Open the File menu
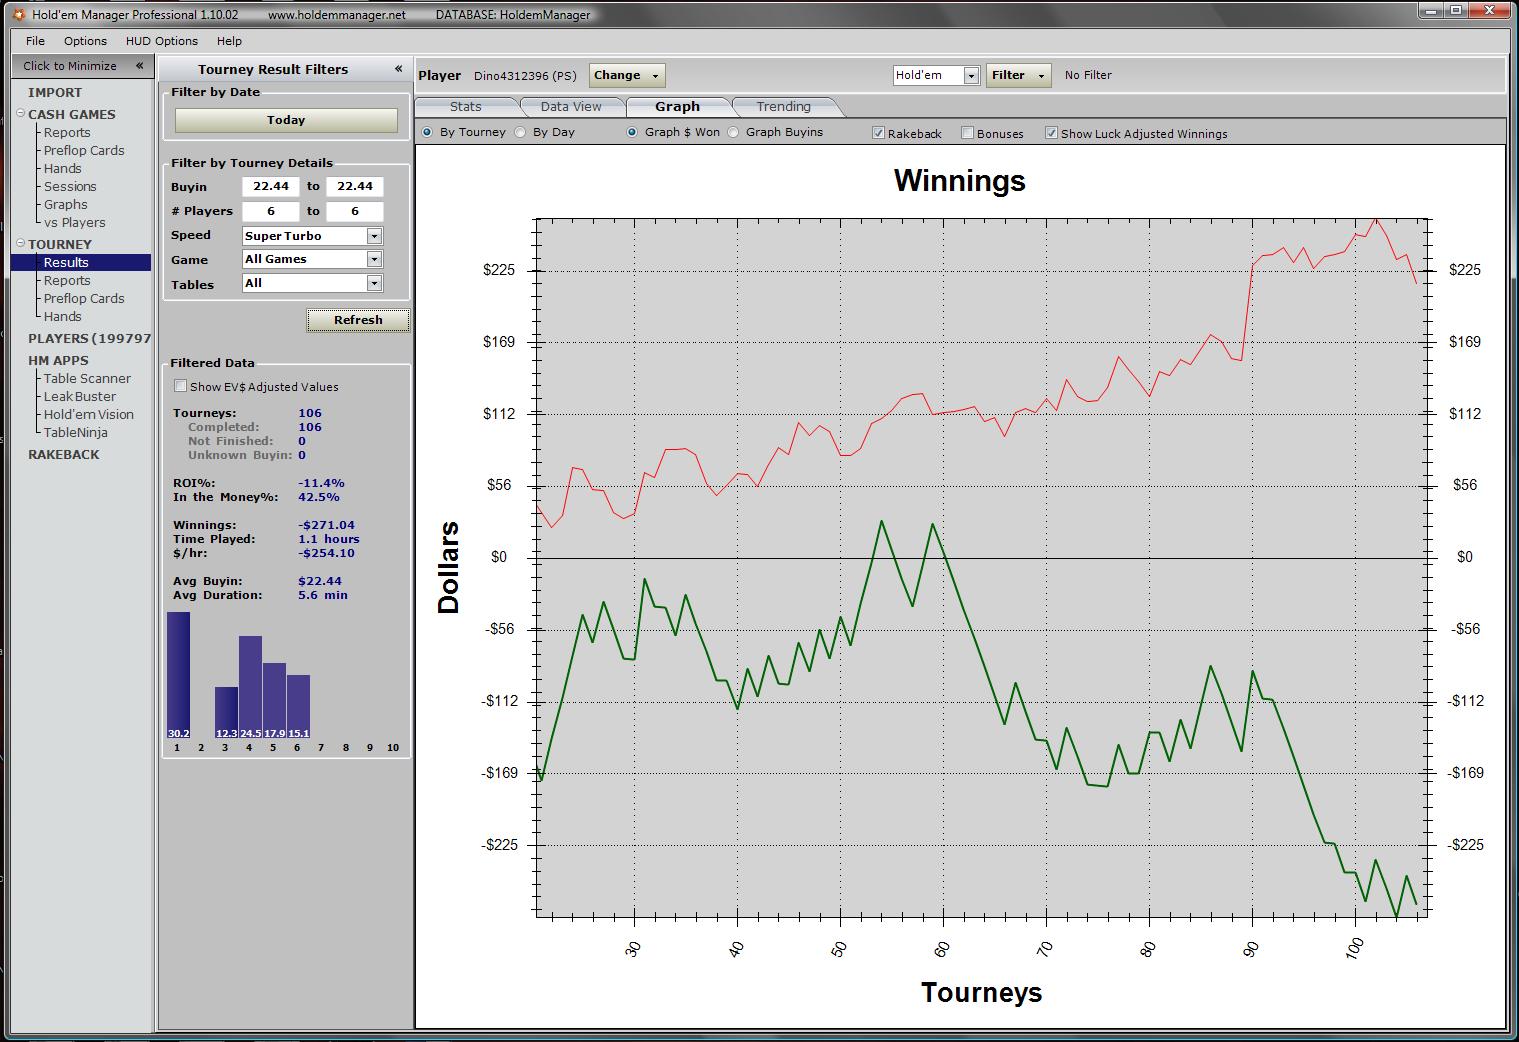1519x1042 pixels. pos(35,41)
